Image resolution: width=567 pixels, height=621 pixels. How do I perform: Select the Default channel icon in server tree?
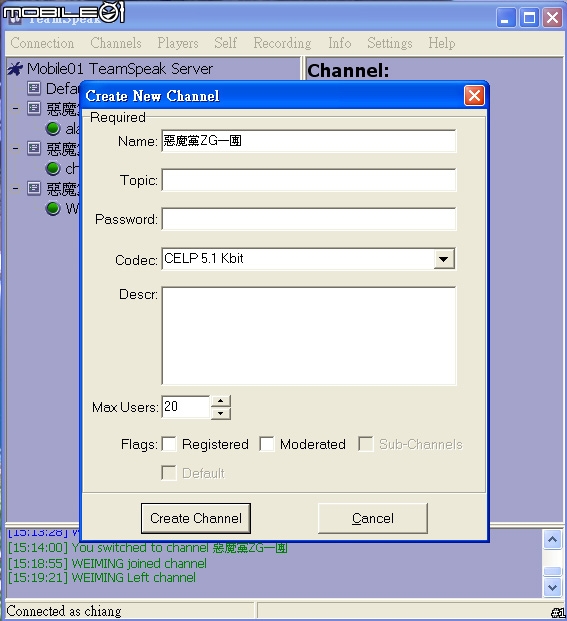pos(34,88)
